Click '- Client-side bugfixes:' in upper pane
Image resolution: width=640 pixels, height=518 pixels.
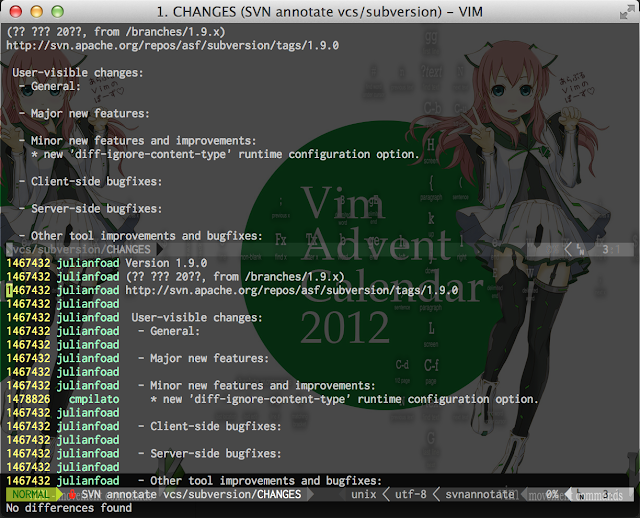[x=91, y=181]
